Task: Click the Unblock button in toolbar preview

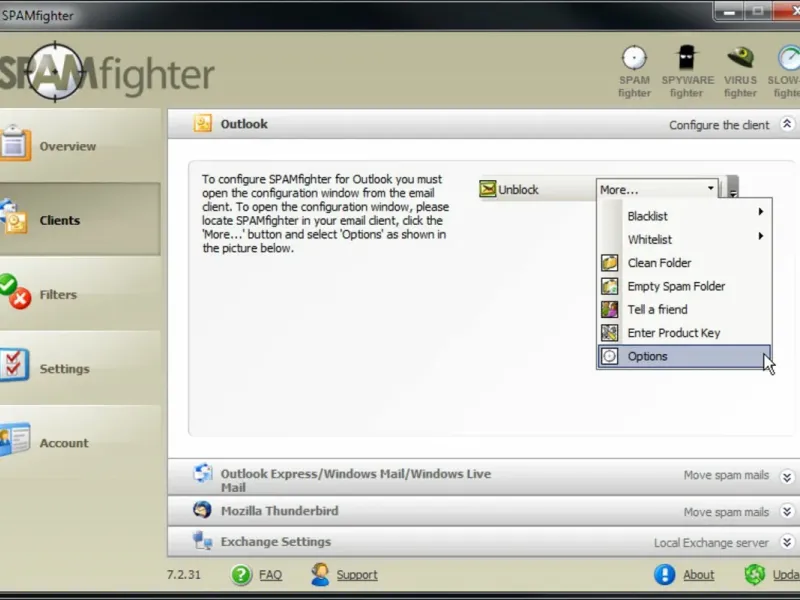Action: [509, 189]
